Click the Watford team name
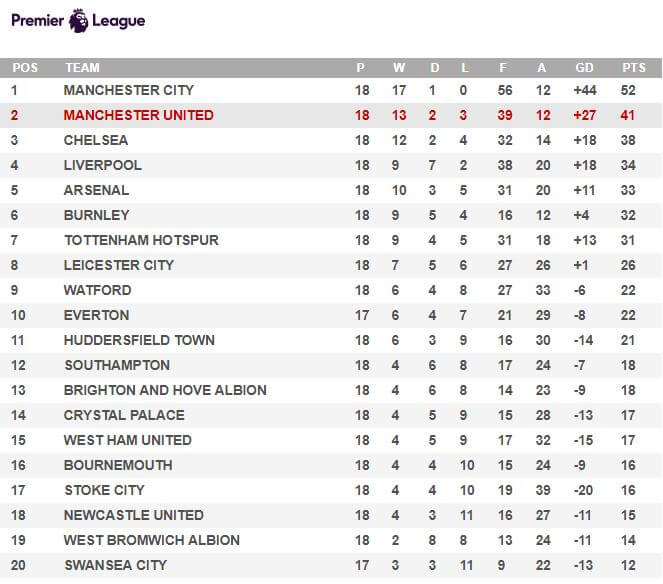Image resolution: width=663 pixels, height=584 pixels. [x=98, y=290]
